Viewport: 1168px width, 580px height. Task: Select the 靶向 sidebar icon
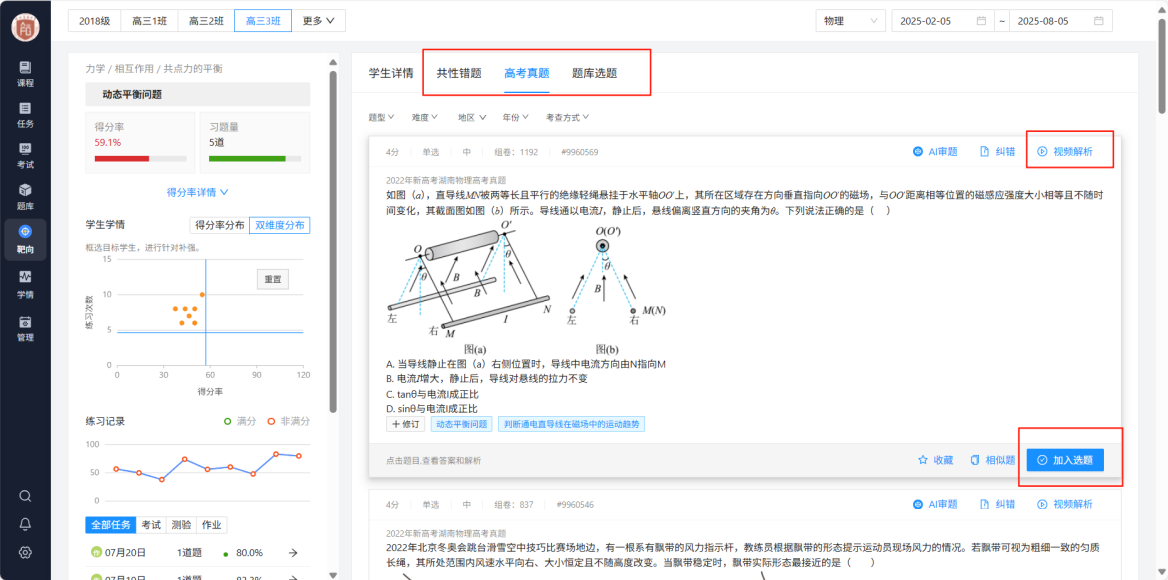pos(25,238)
